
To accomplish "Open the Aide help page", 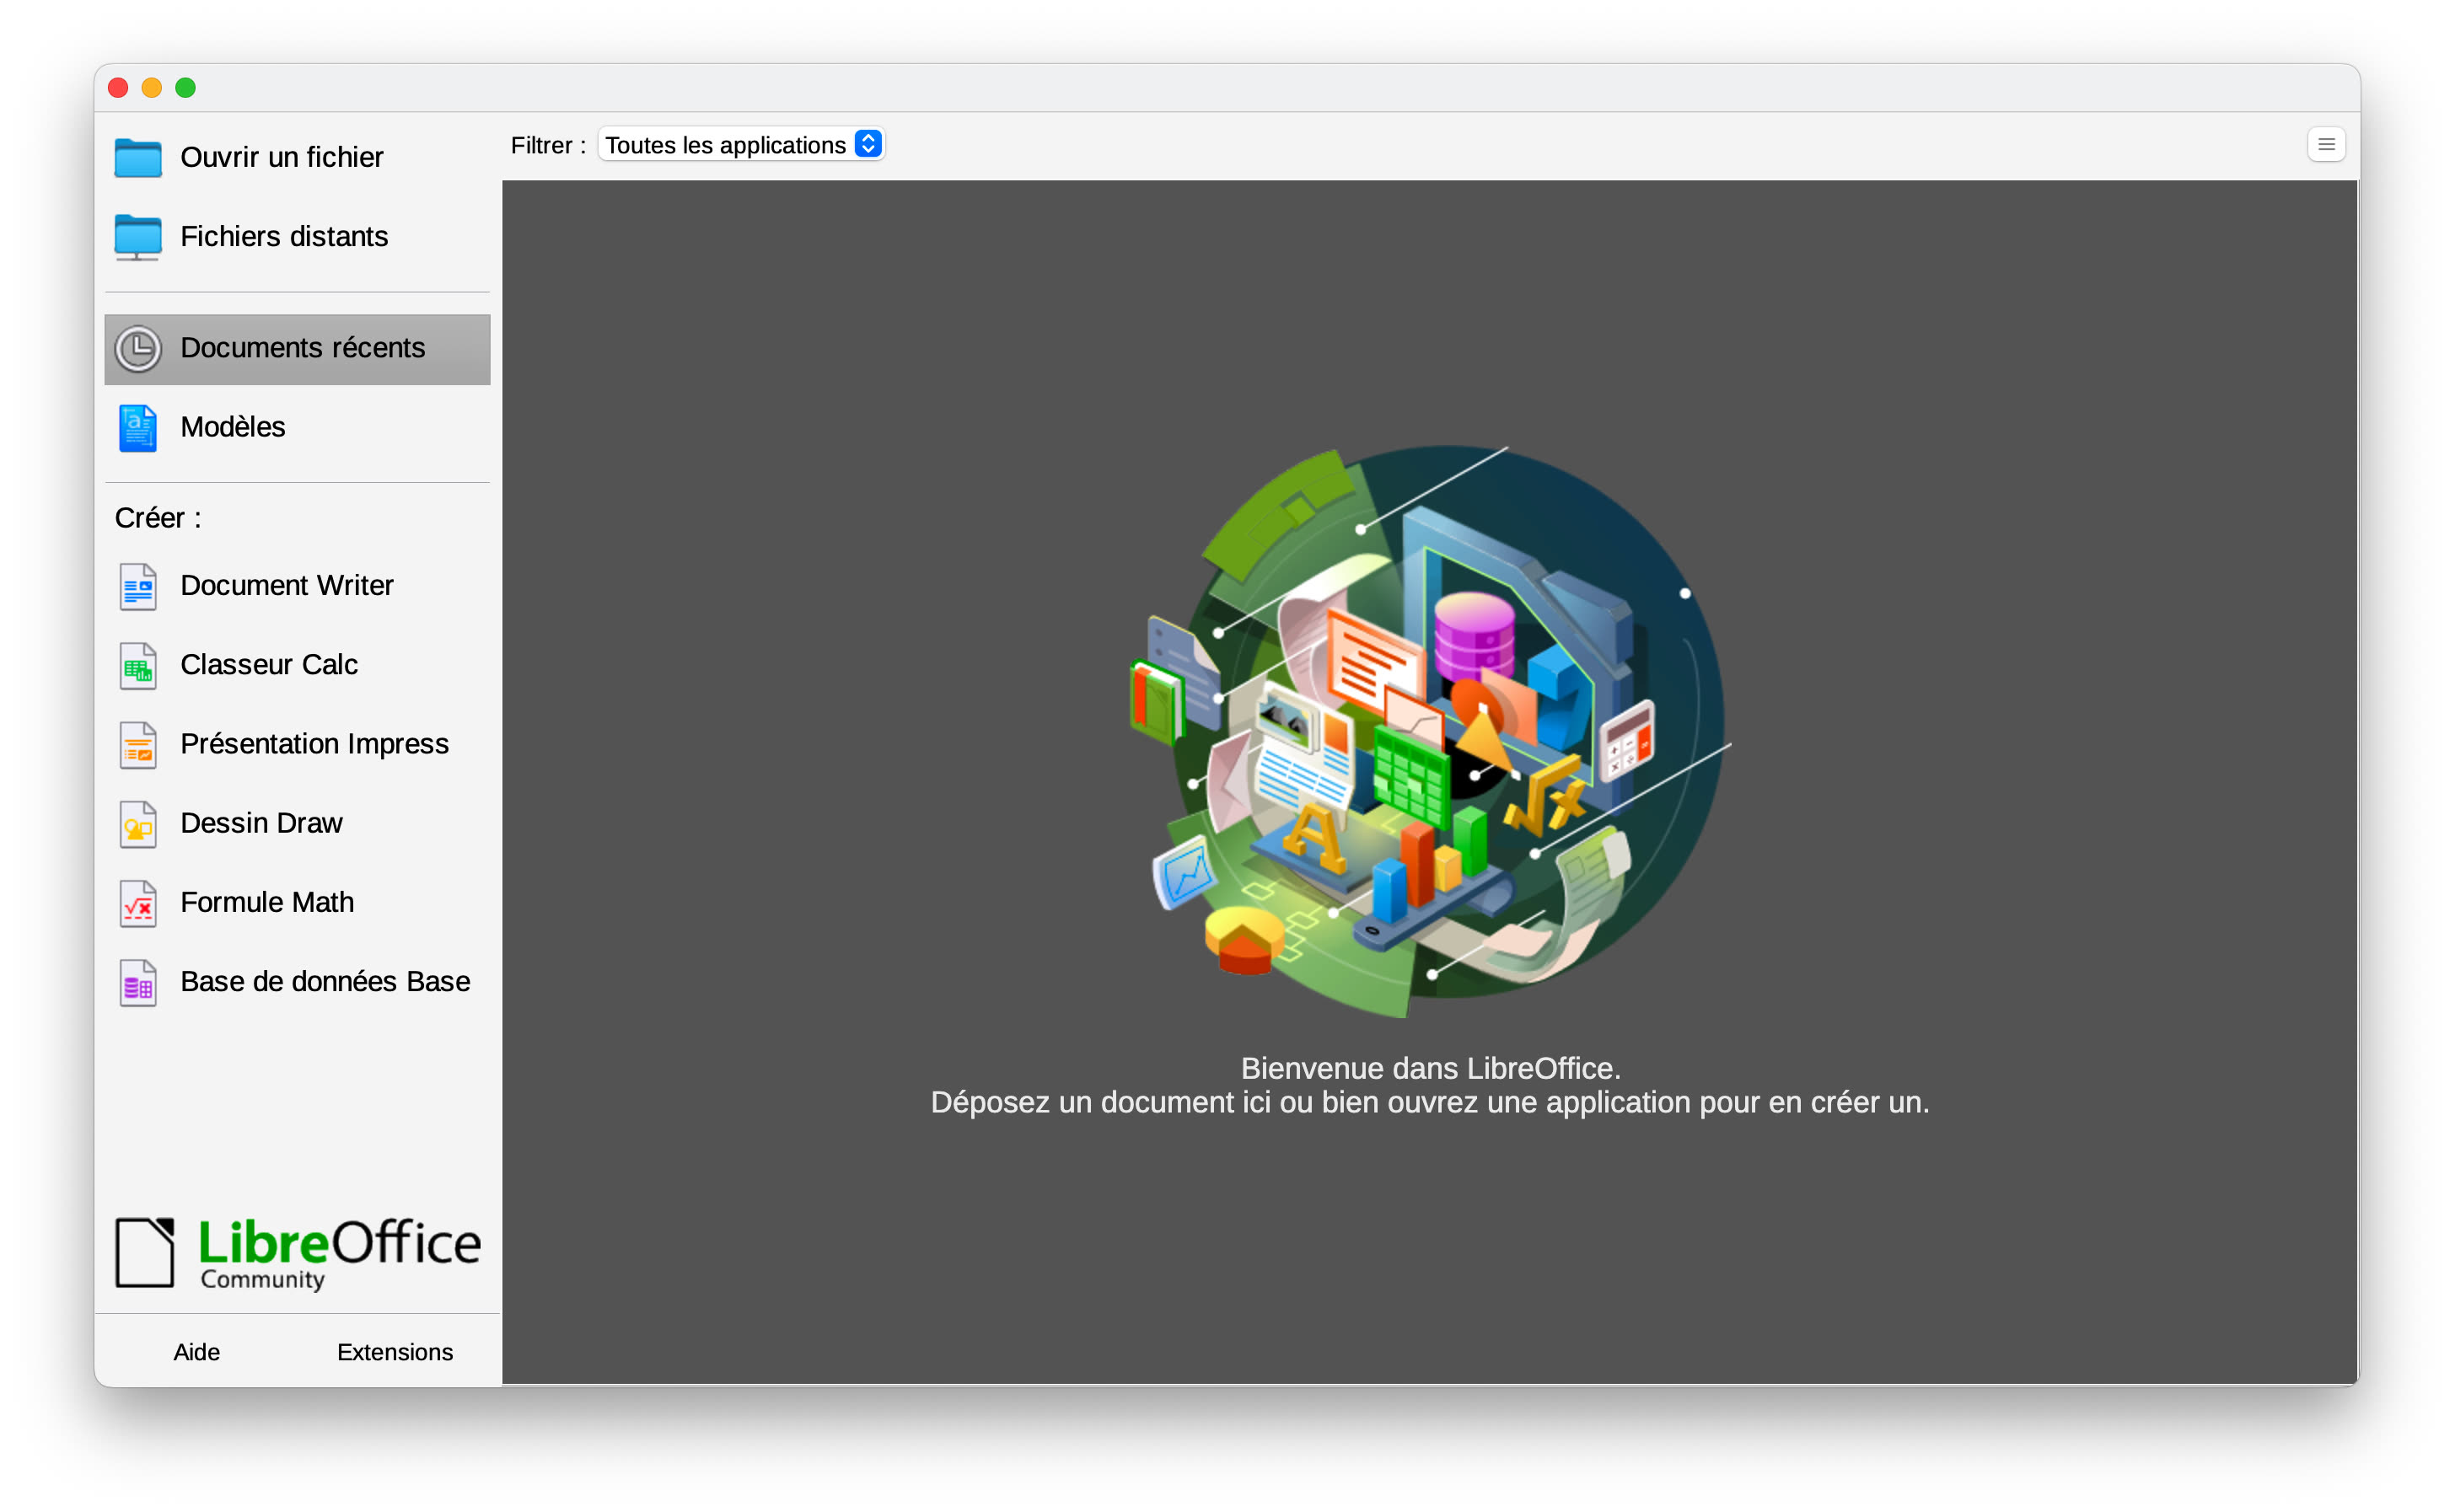I will (x=196, y=1351).
